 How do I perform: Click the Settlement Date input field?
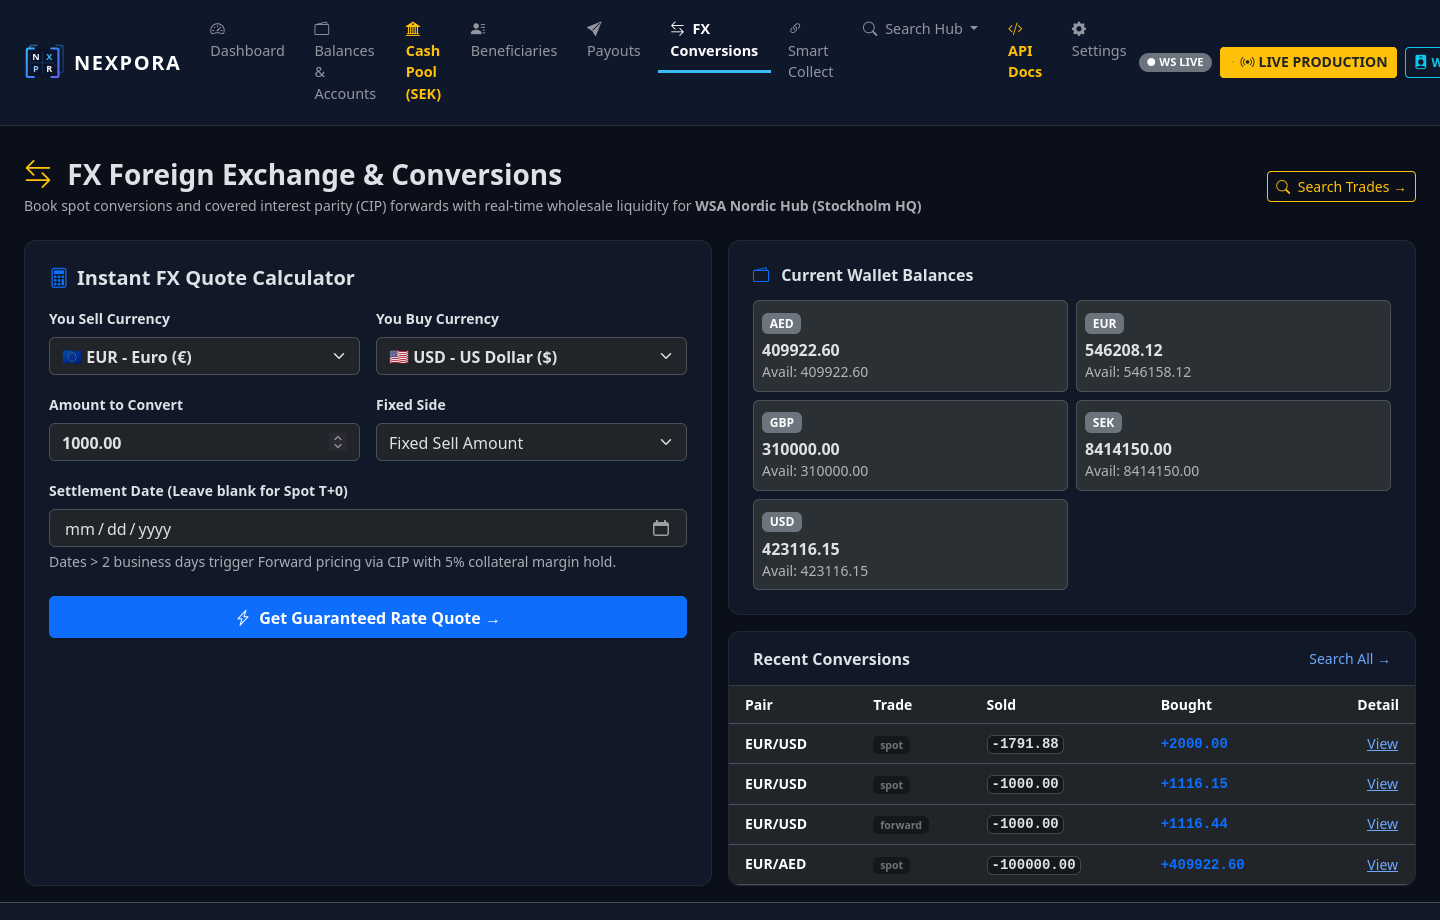point(368,528)
